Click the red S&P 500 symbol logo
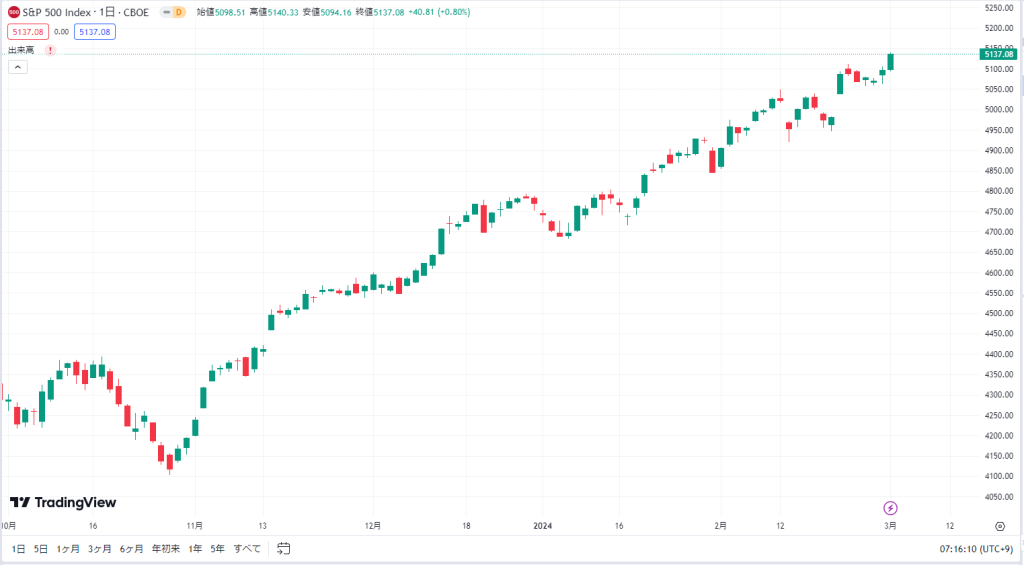This screenshot has height=565, width=1024. point(14,12)
